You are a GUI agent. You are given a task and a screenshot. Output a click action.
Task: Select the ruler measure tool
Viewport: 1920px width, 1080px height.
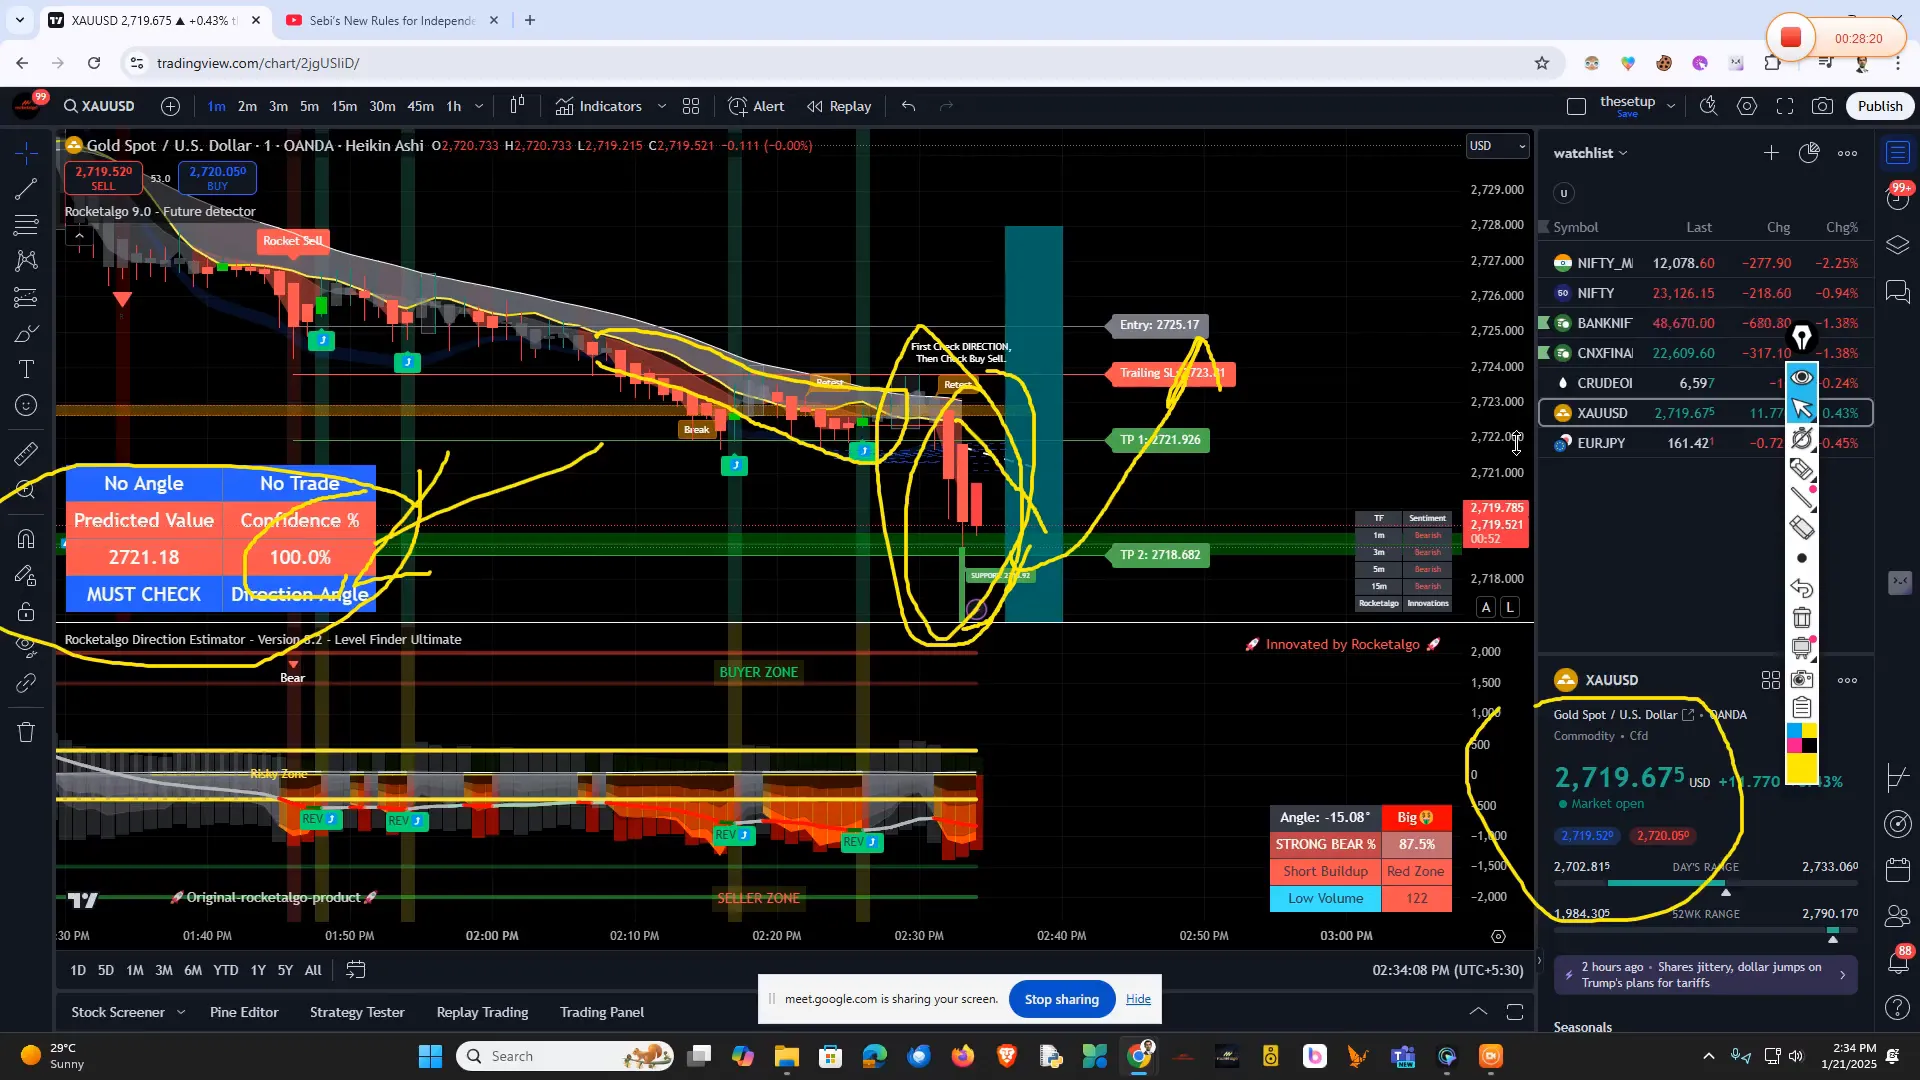(27, 454)
